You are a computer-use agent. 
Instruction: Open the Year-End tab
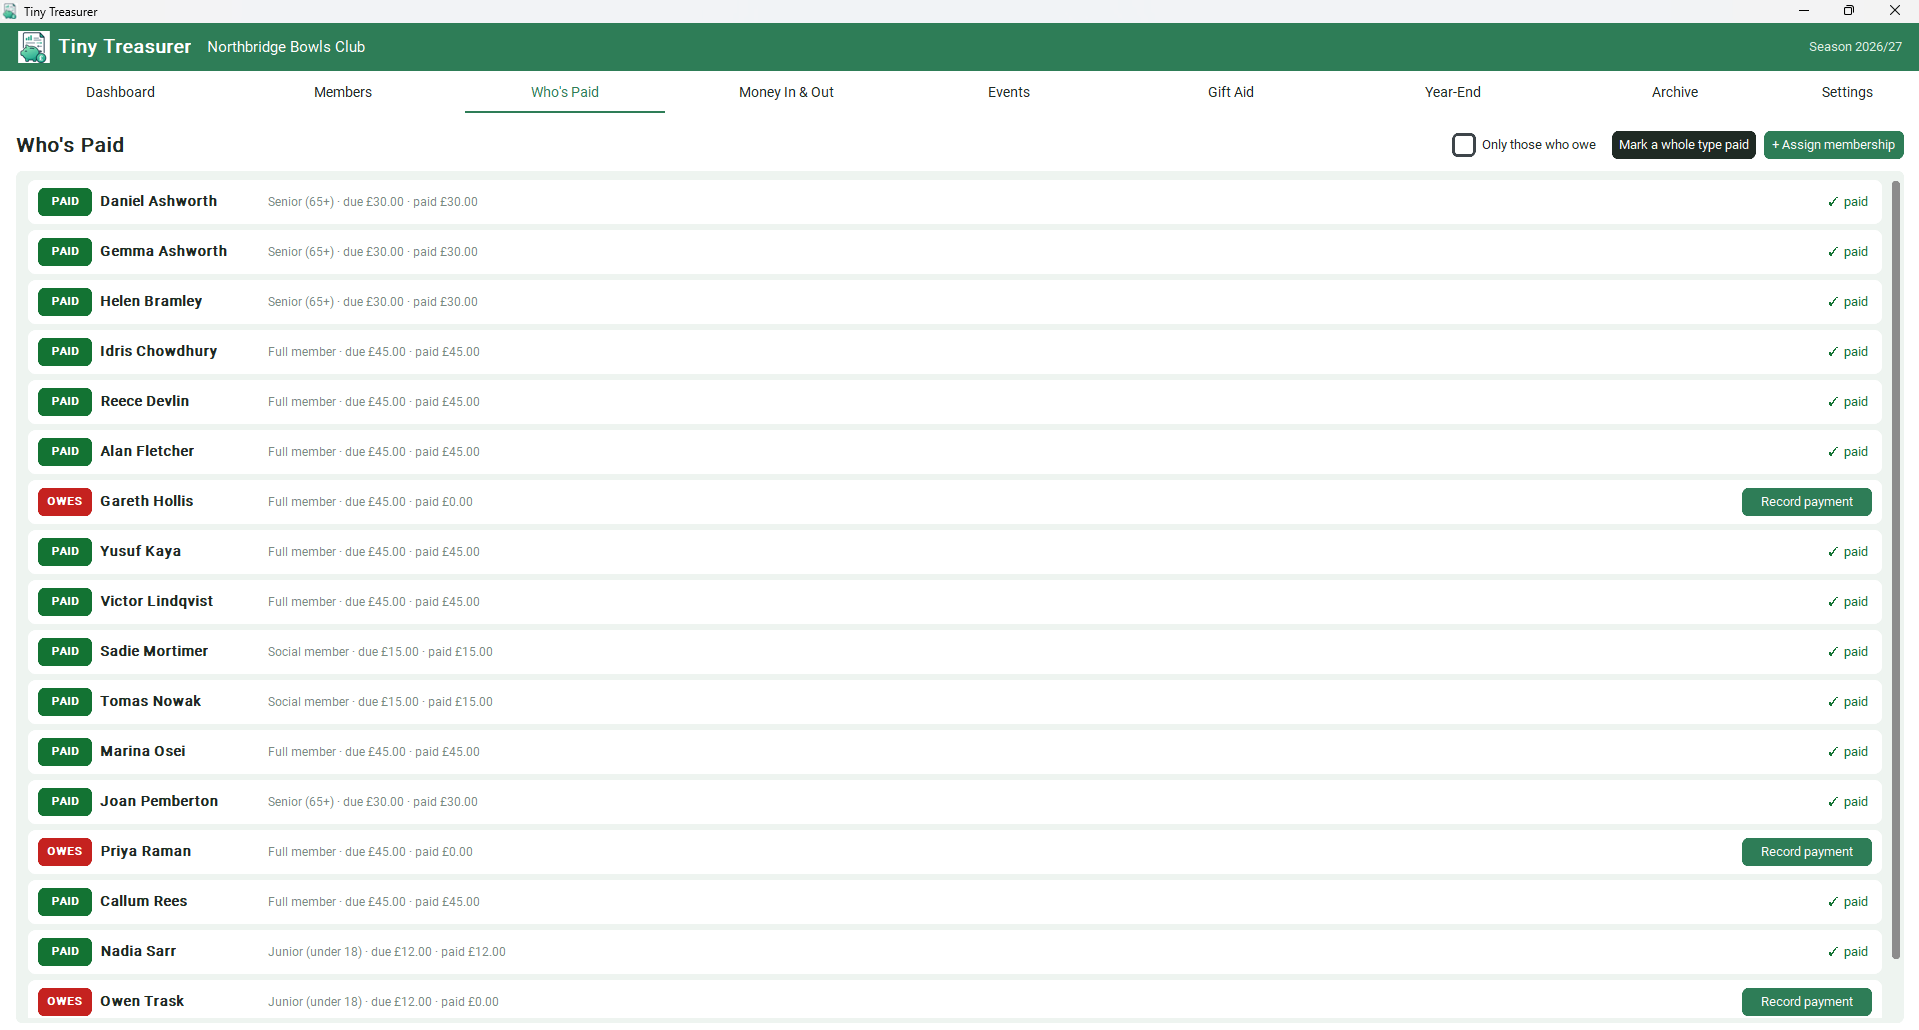click(1453, 92)
